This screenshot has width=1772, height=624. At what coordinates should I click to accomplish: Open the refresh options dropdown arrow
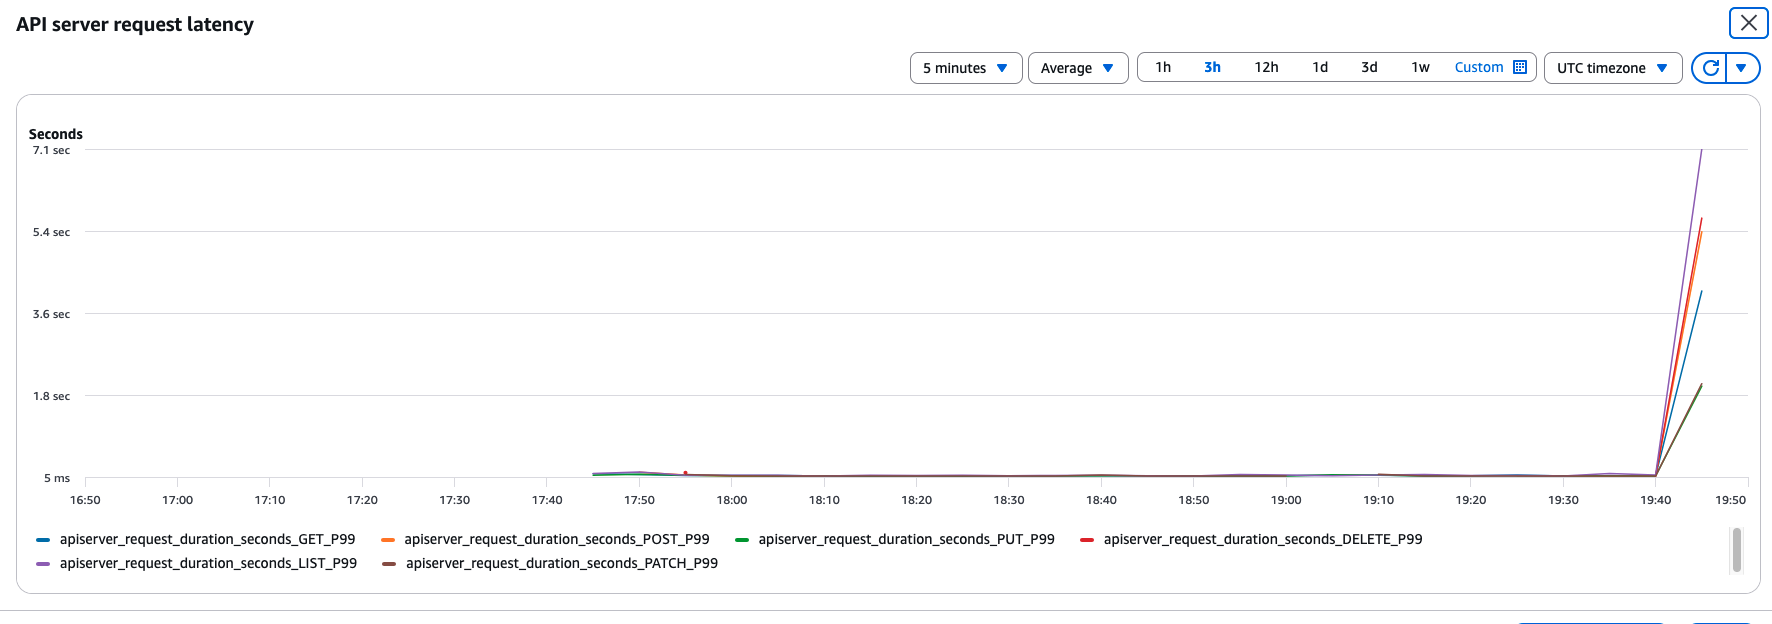click(1742, 68)
